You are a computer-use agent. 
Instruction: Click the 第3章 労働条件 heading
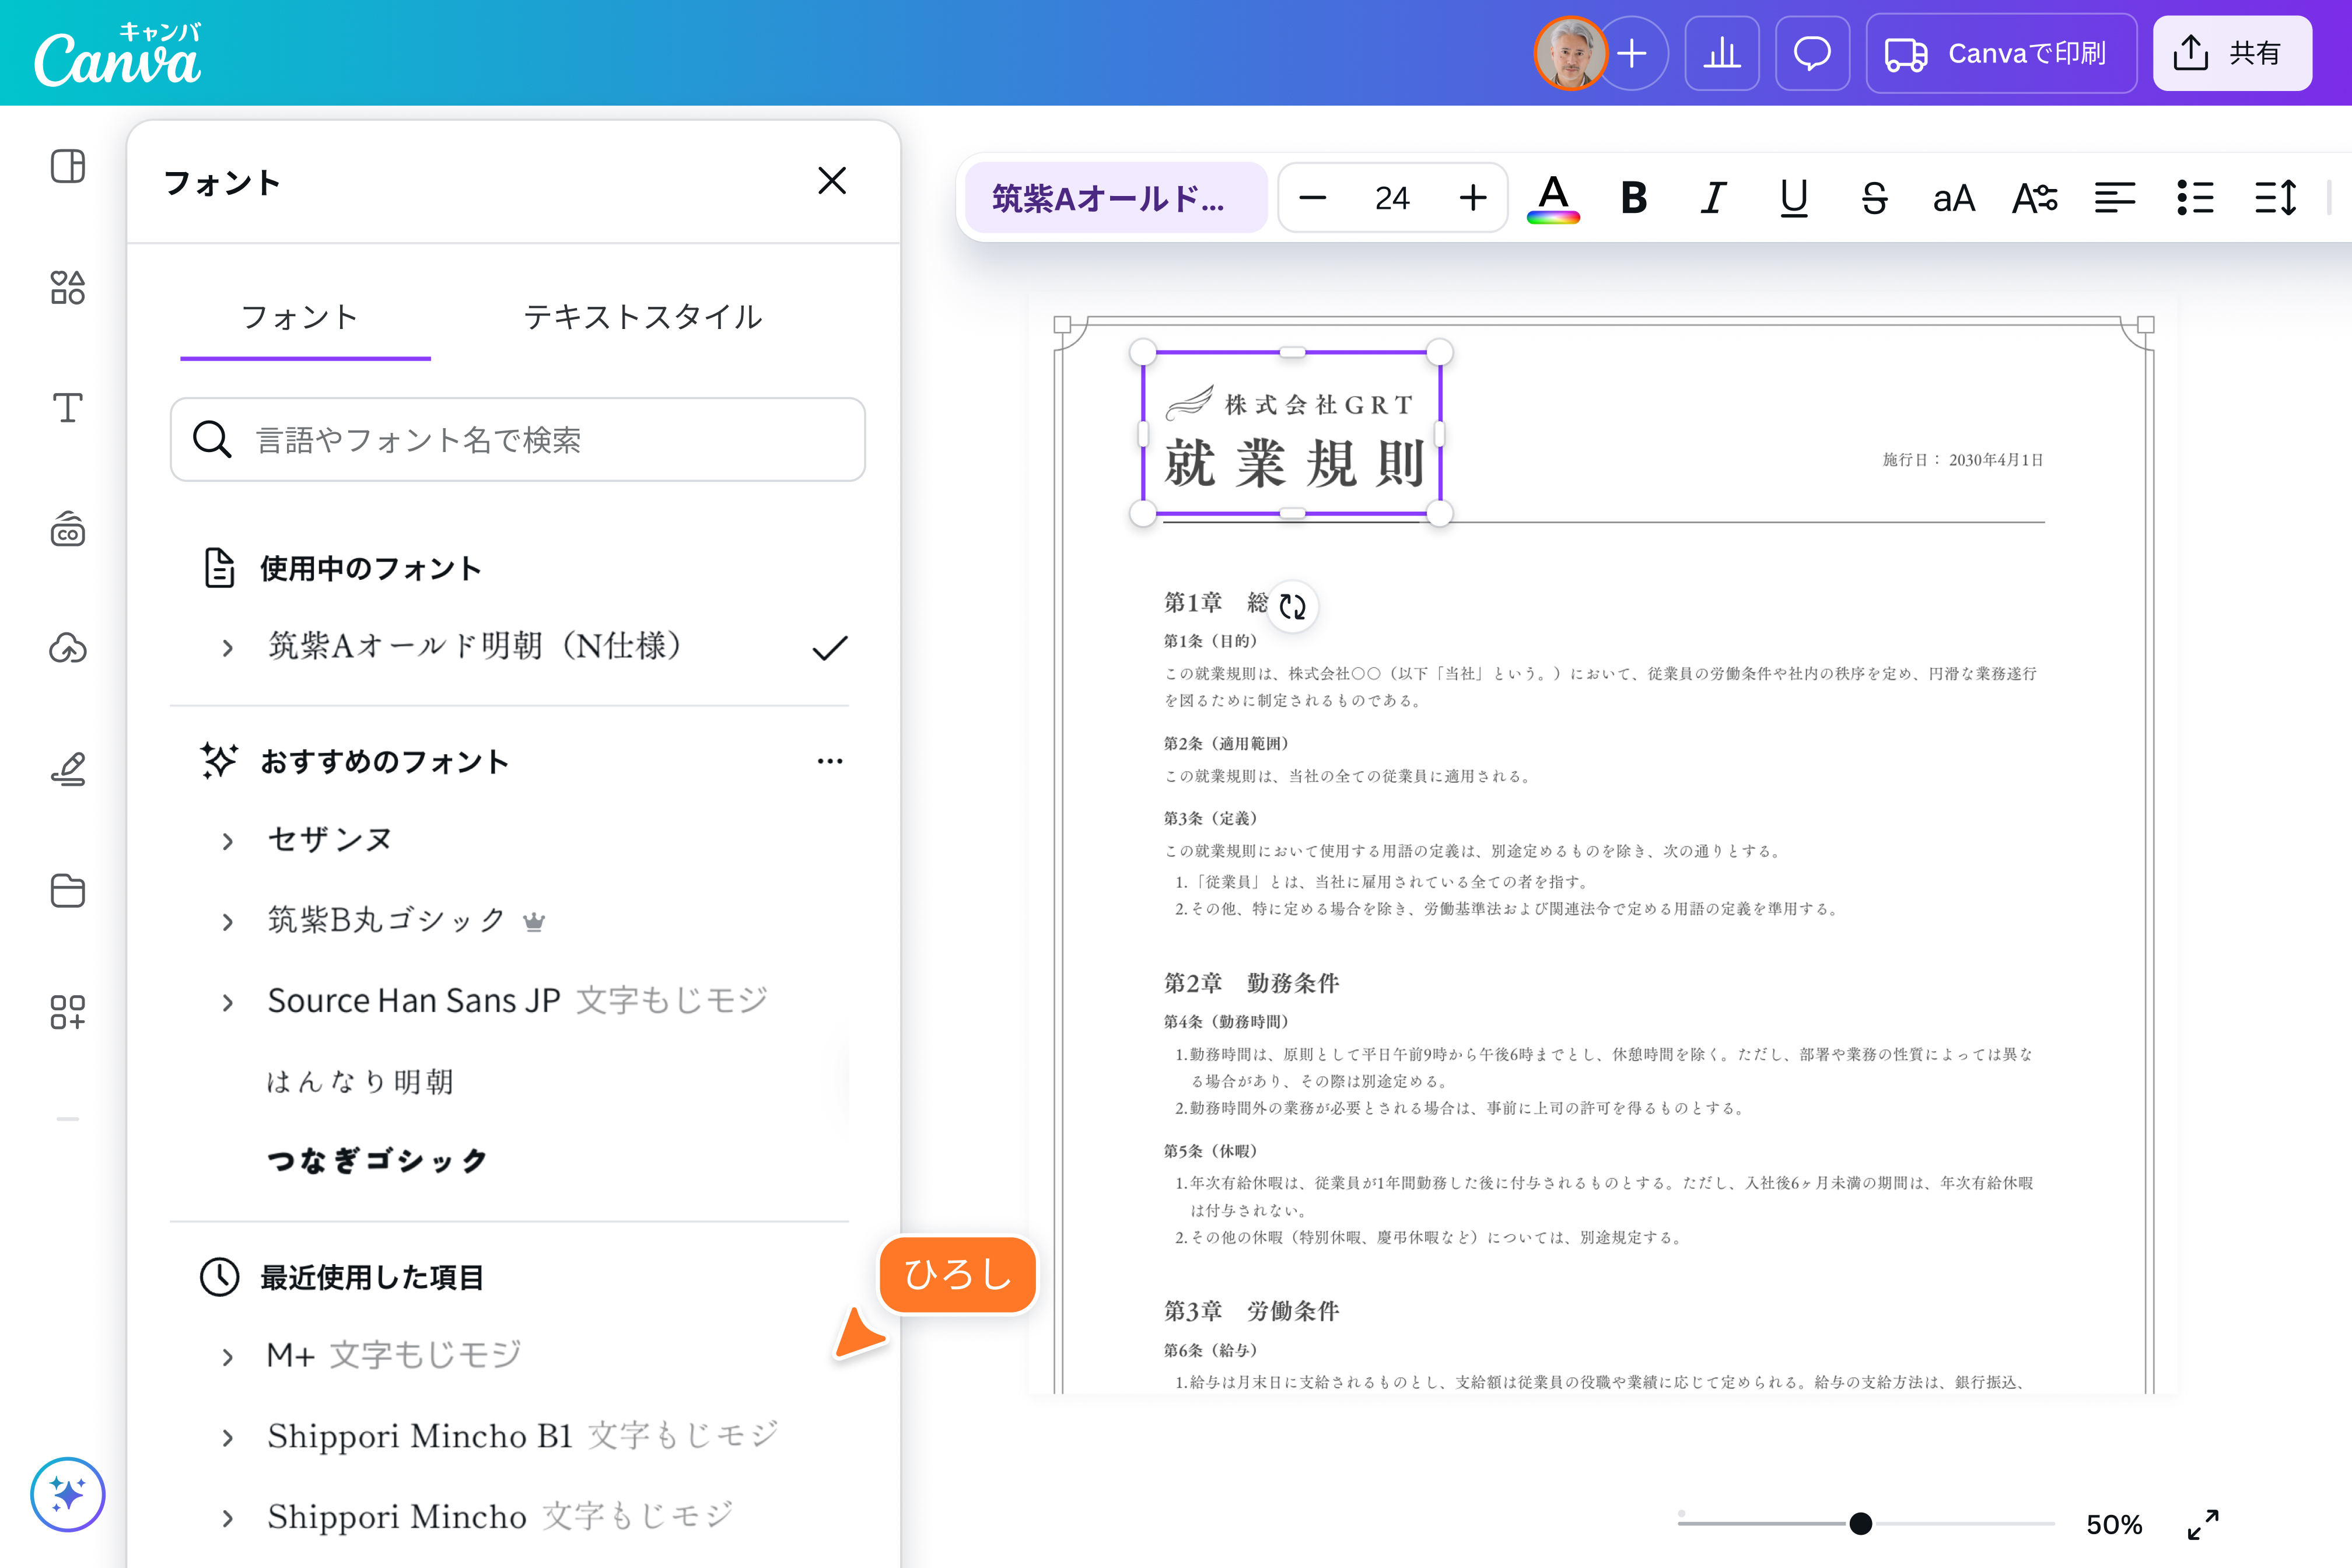(1251, 1311)
